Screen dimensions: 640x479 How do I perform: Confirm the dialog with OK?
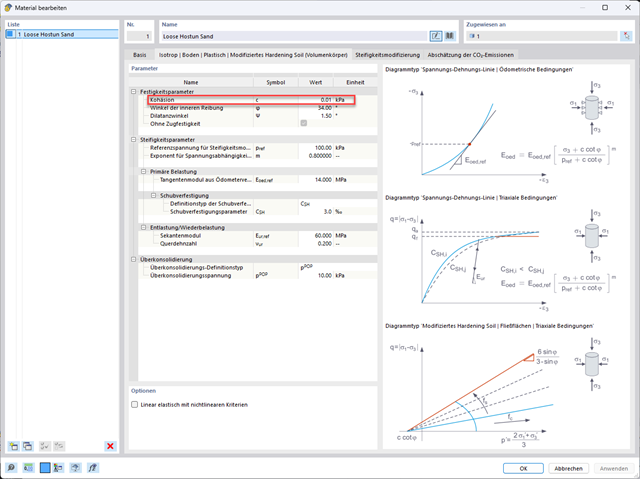point(523,468)
